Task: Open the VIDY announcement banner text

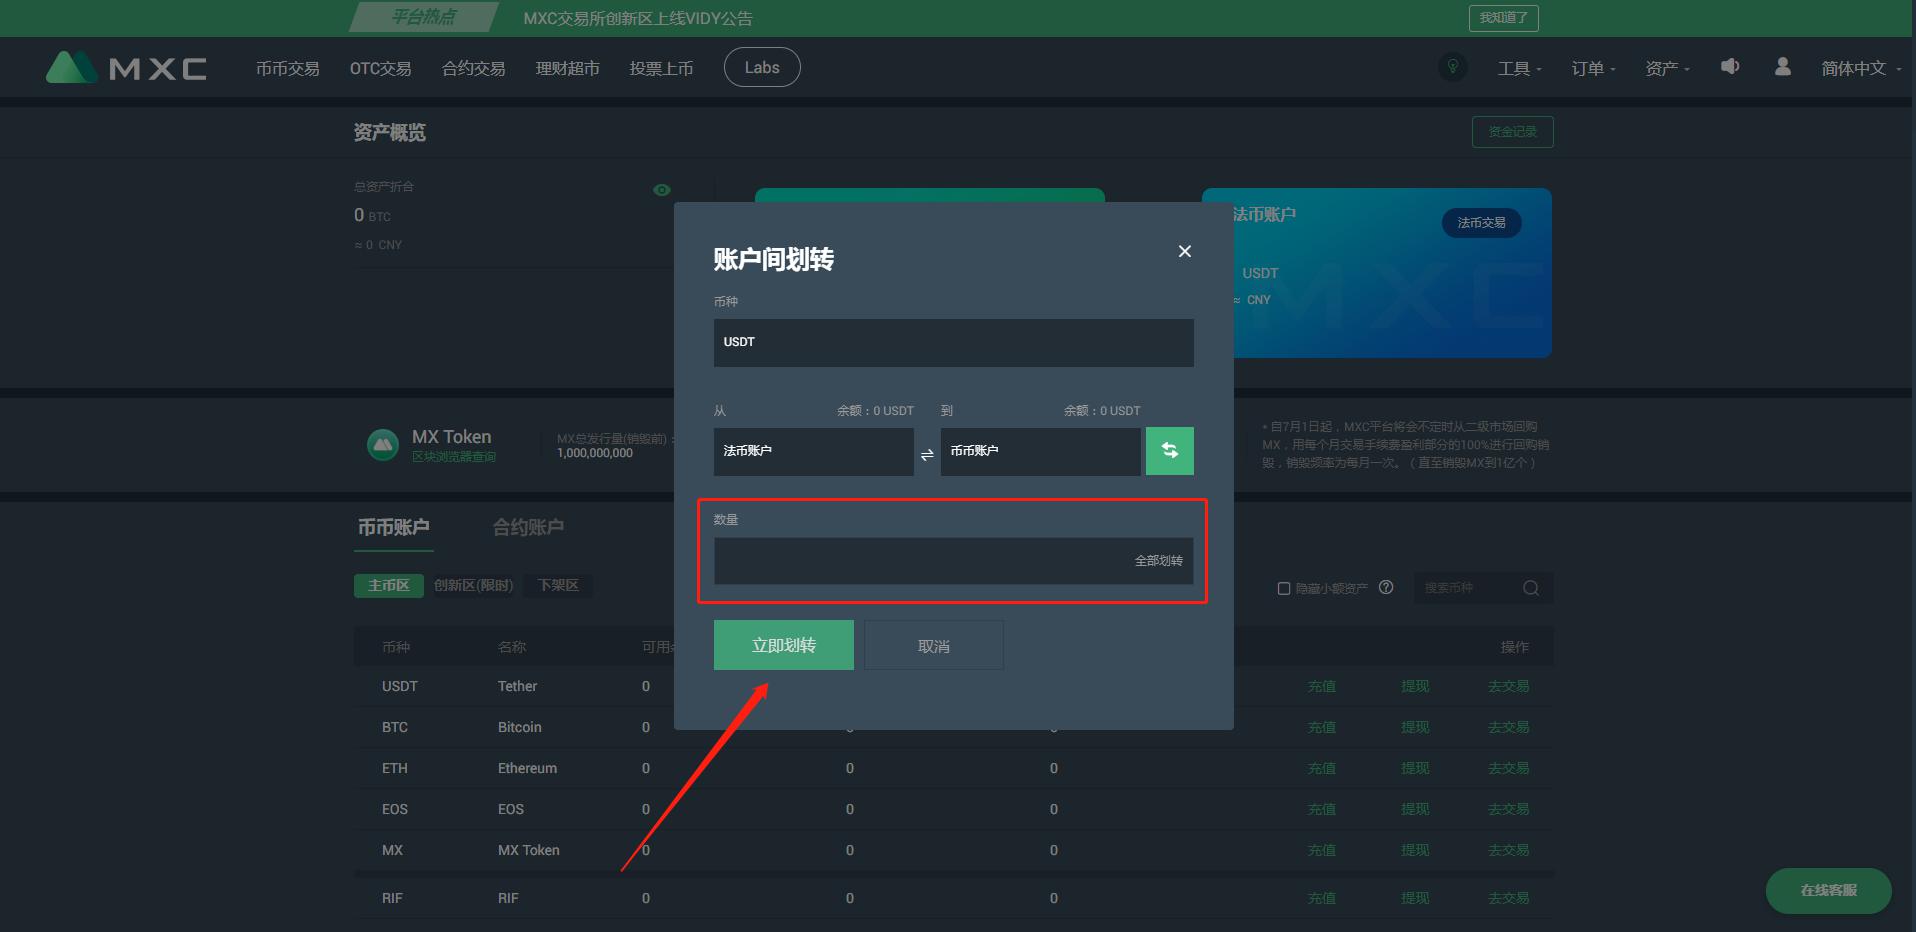Action: 638,18
